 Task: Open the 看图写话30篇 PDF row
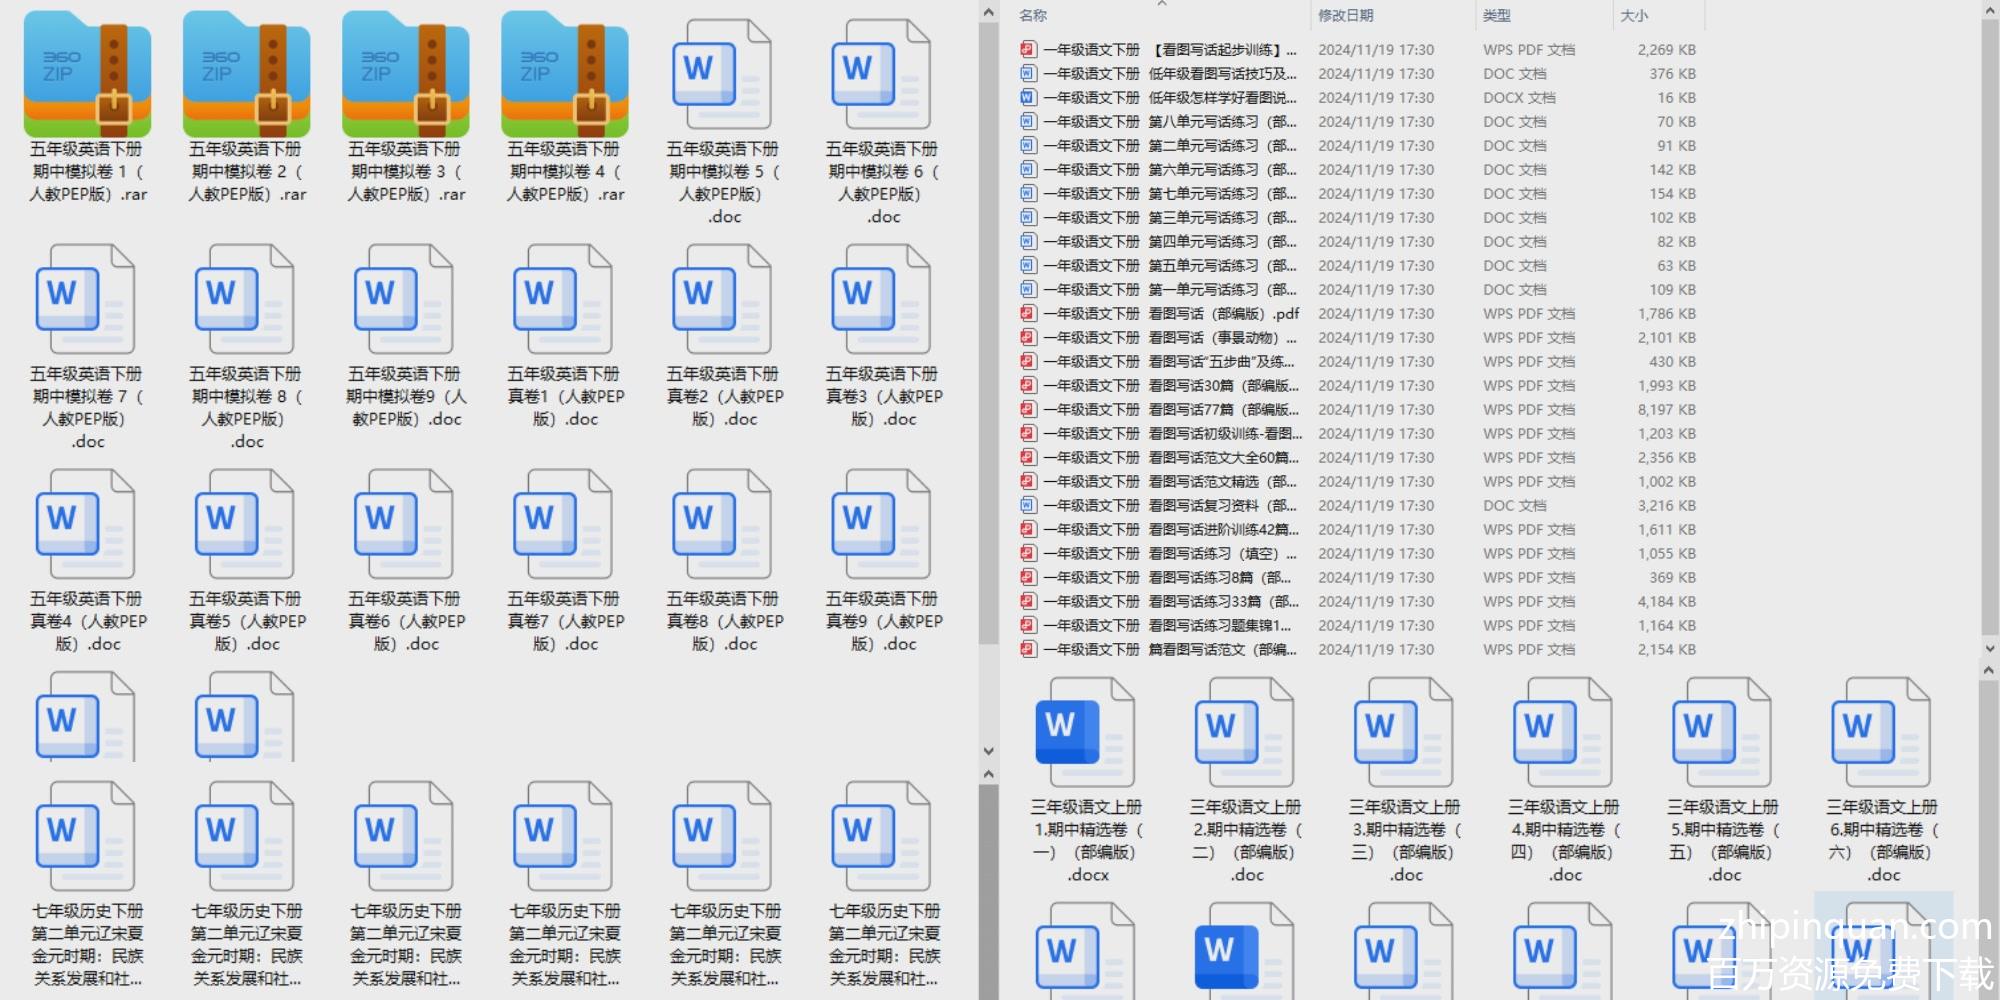tap(1358, 385)
